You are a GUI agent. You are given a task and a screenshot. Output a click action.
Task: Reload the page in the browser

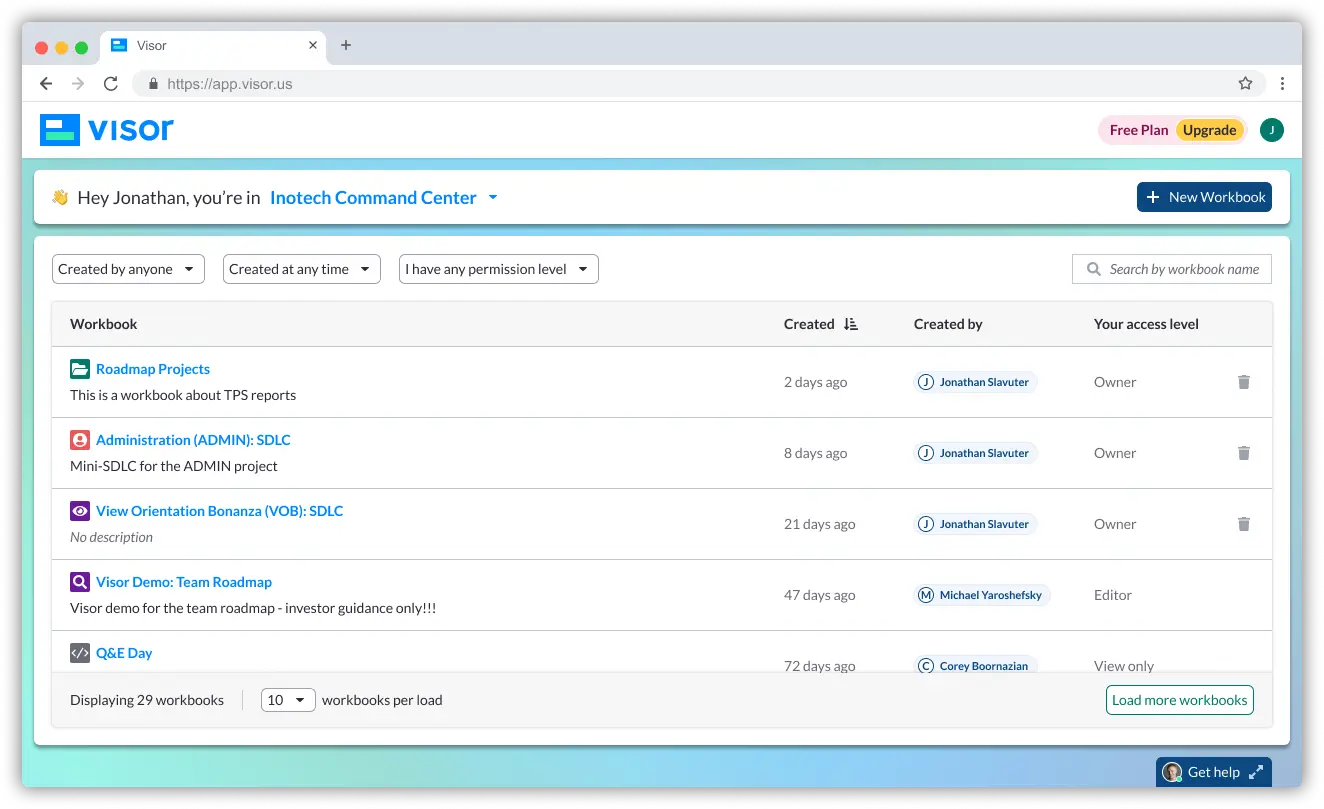111,84
